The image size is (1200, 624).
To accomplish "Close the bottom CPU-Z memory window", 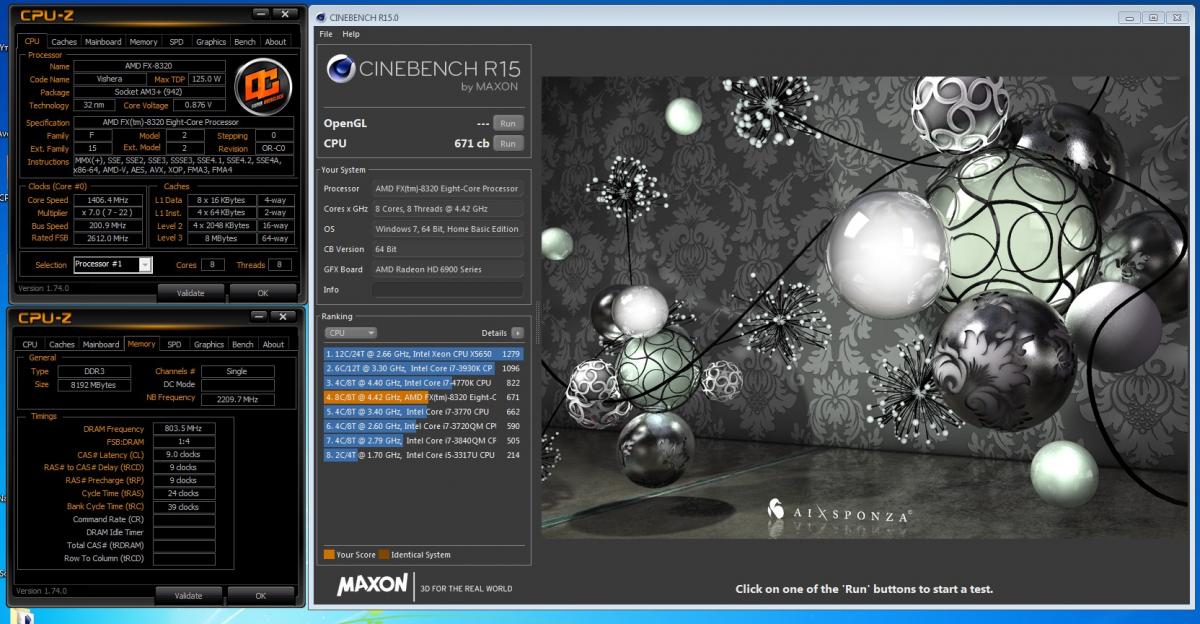I will 284,316.
